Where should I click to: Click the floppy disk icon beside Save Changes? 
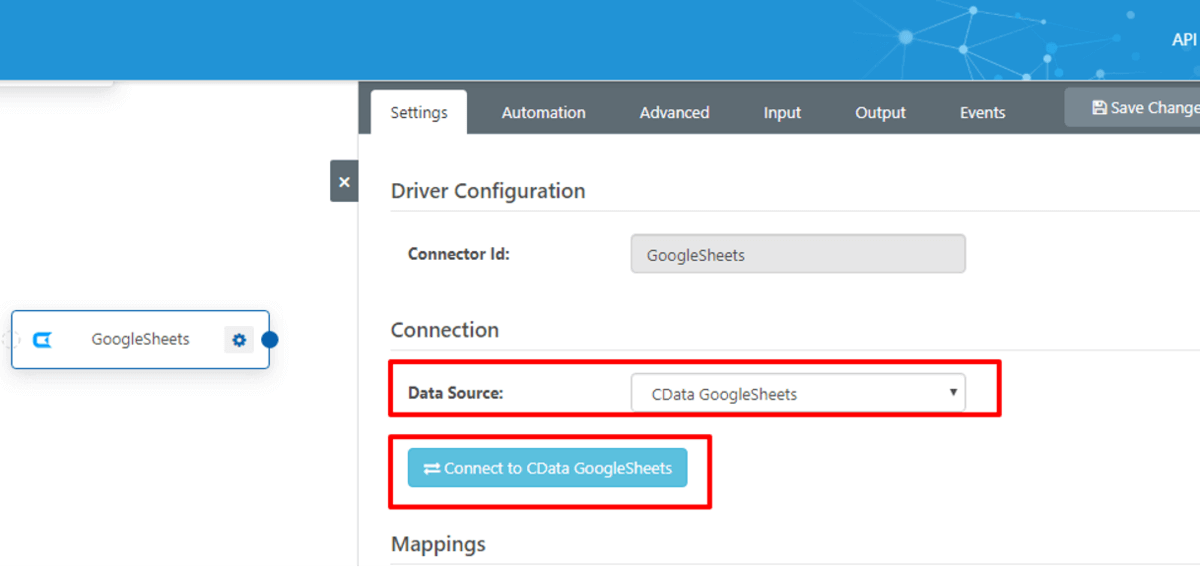(x=1099, y=108)
